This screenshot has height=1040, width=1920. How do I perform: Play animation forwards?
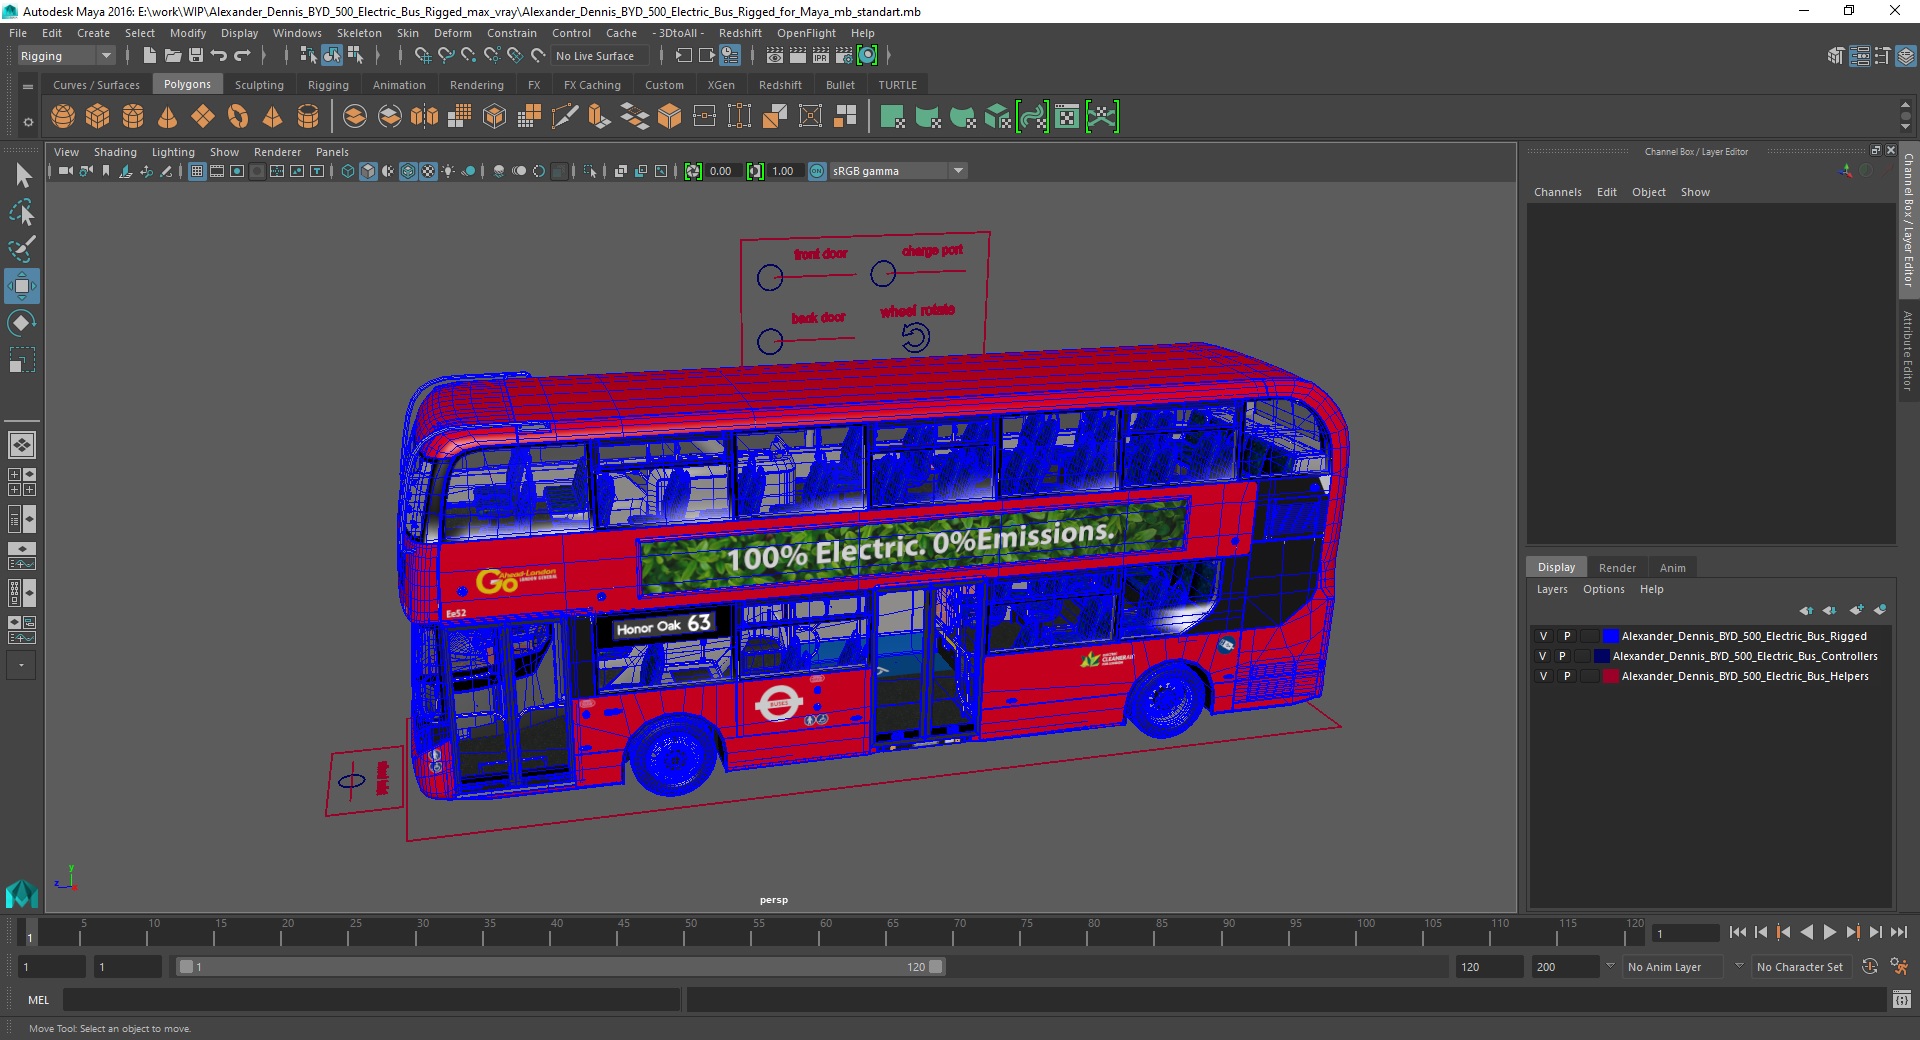click(x=1829, y=932)
